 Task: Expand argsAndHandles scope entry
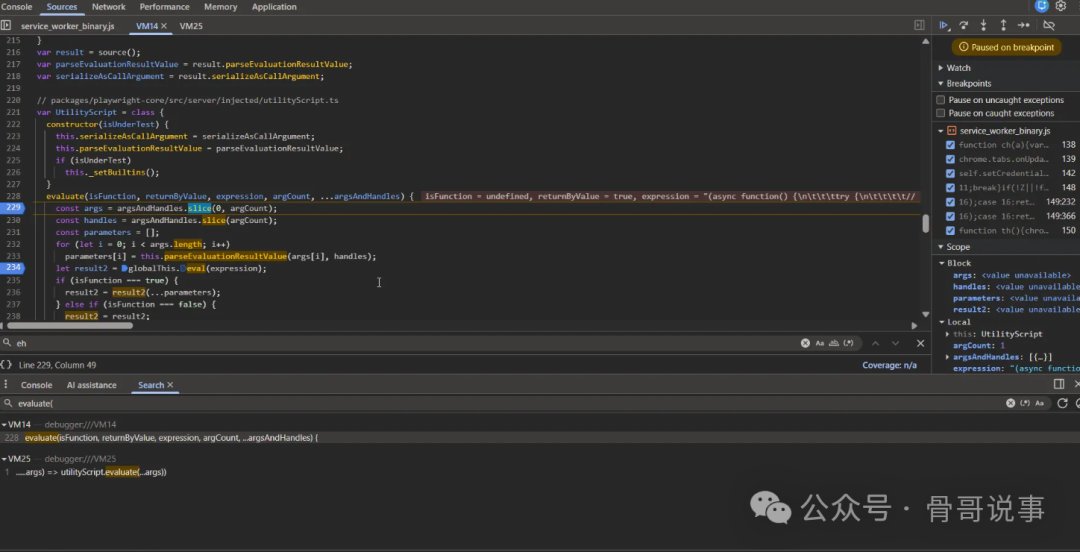(948, 357)
